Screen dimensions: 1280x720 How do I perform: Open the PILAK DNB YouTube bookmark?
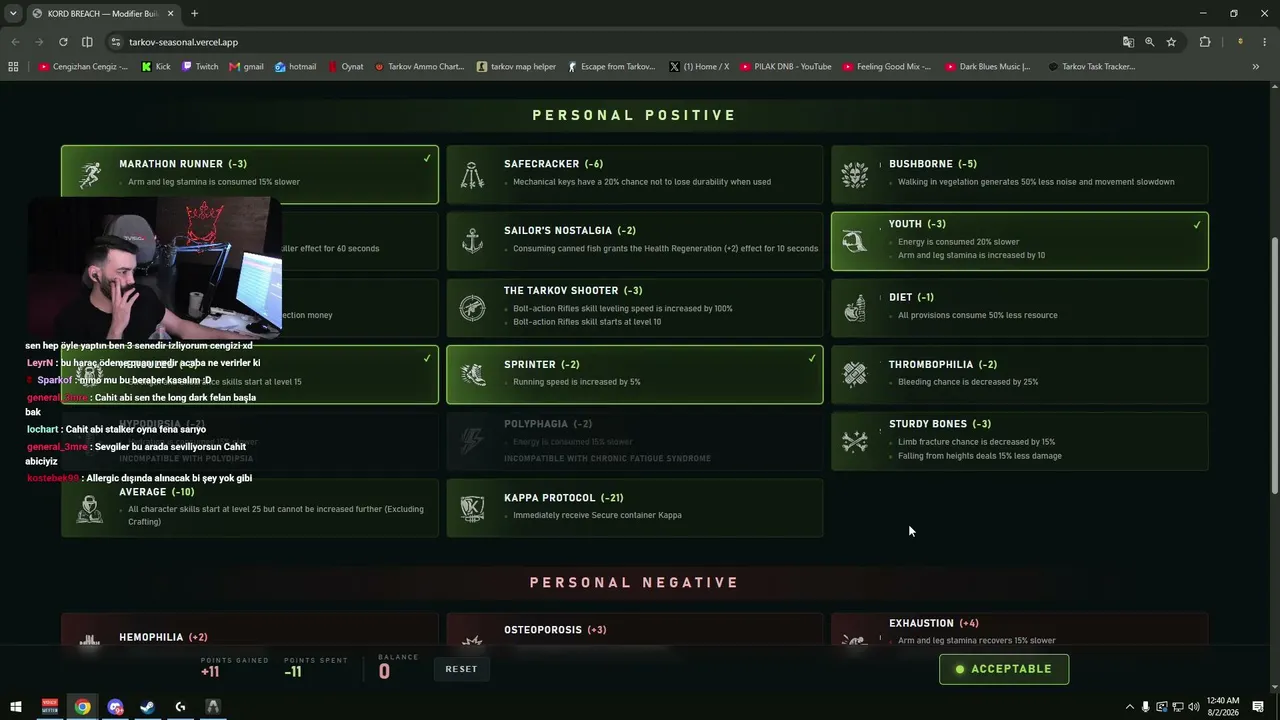point(786,67)
